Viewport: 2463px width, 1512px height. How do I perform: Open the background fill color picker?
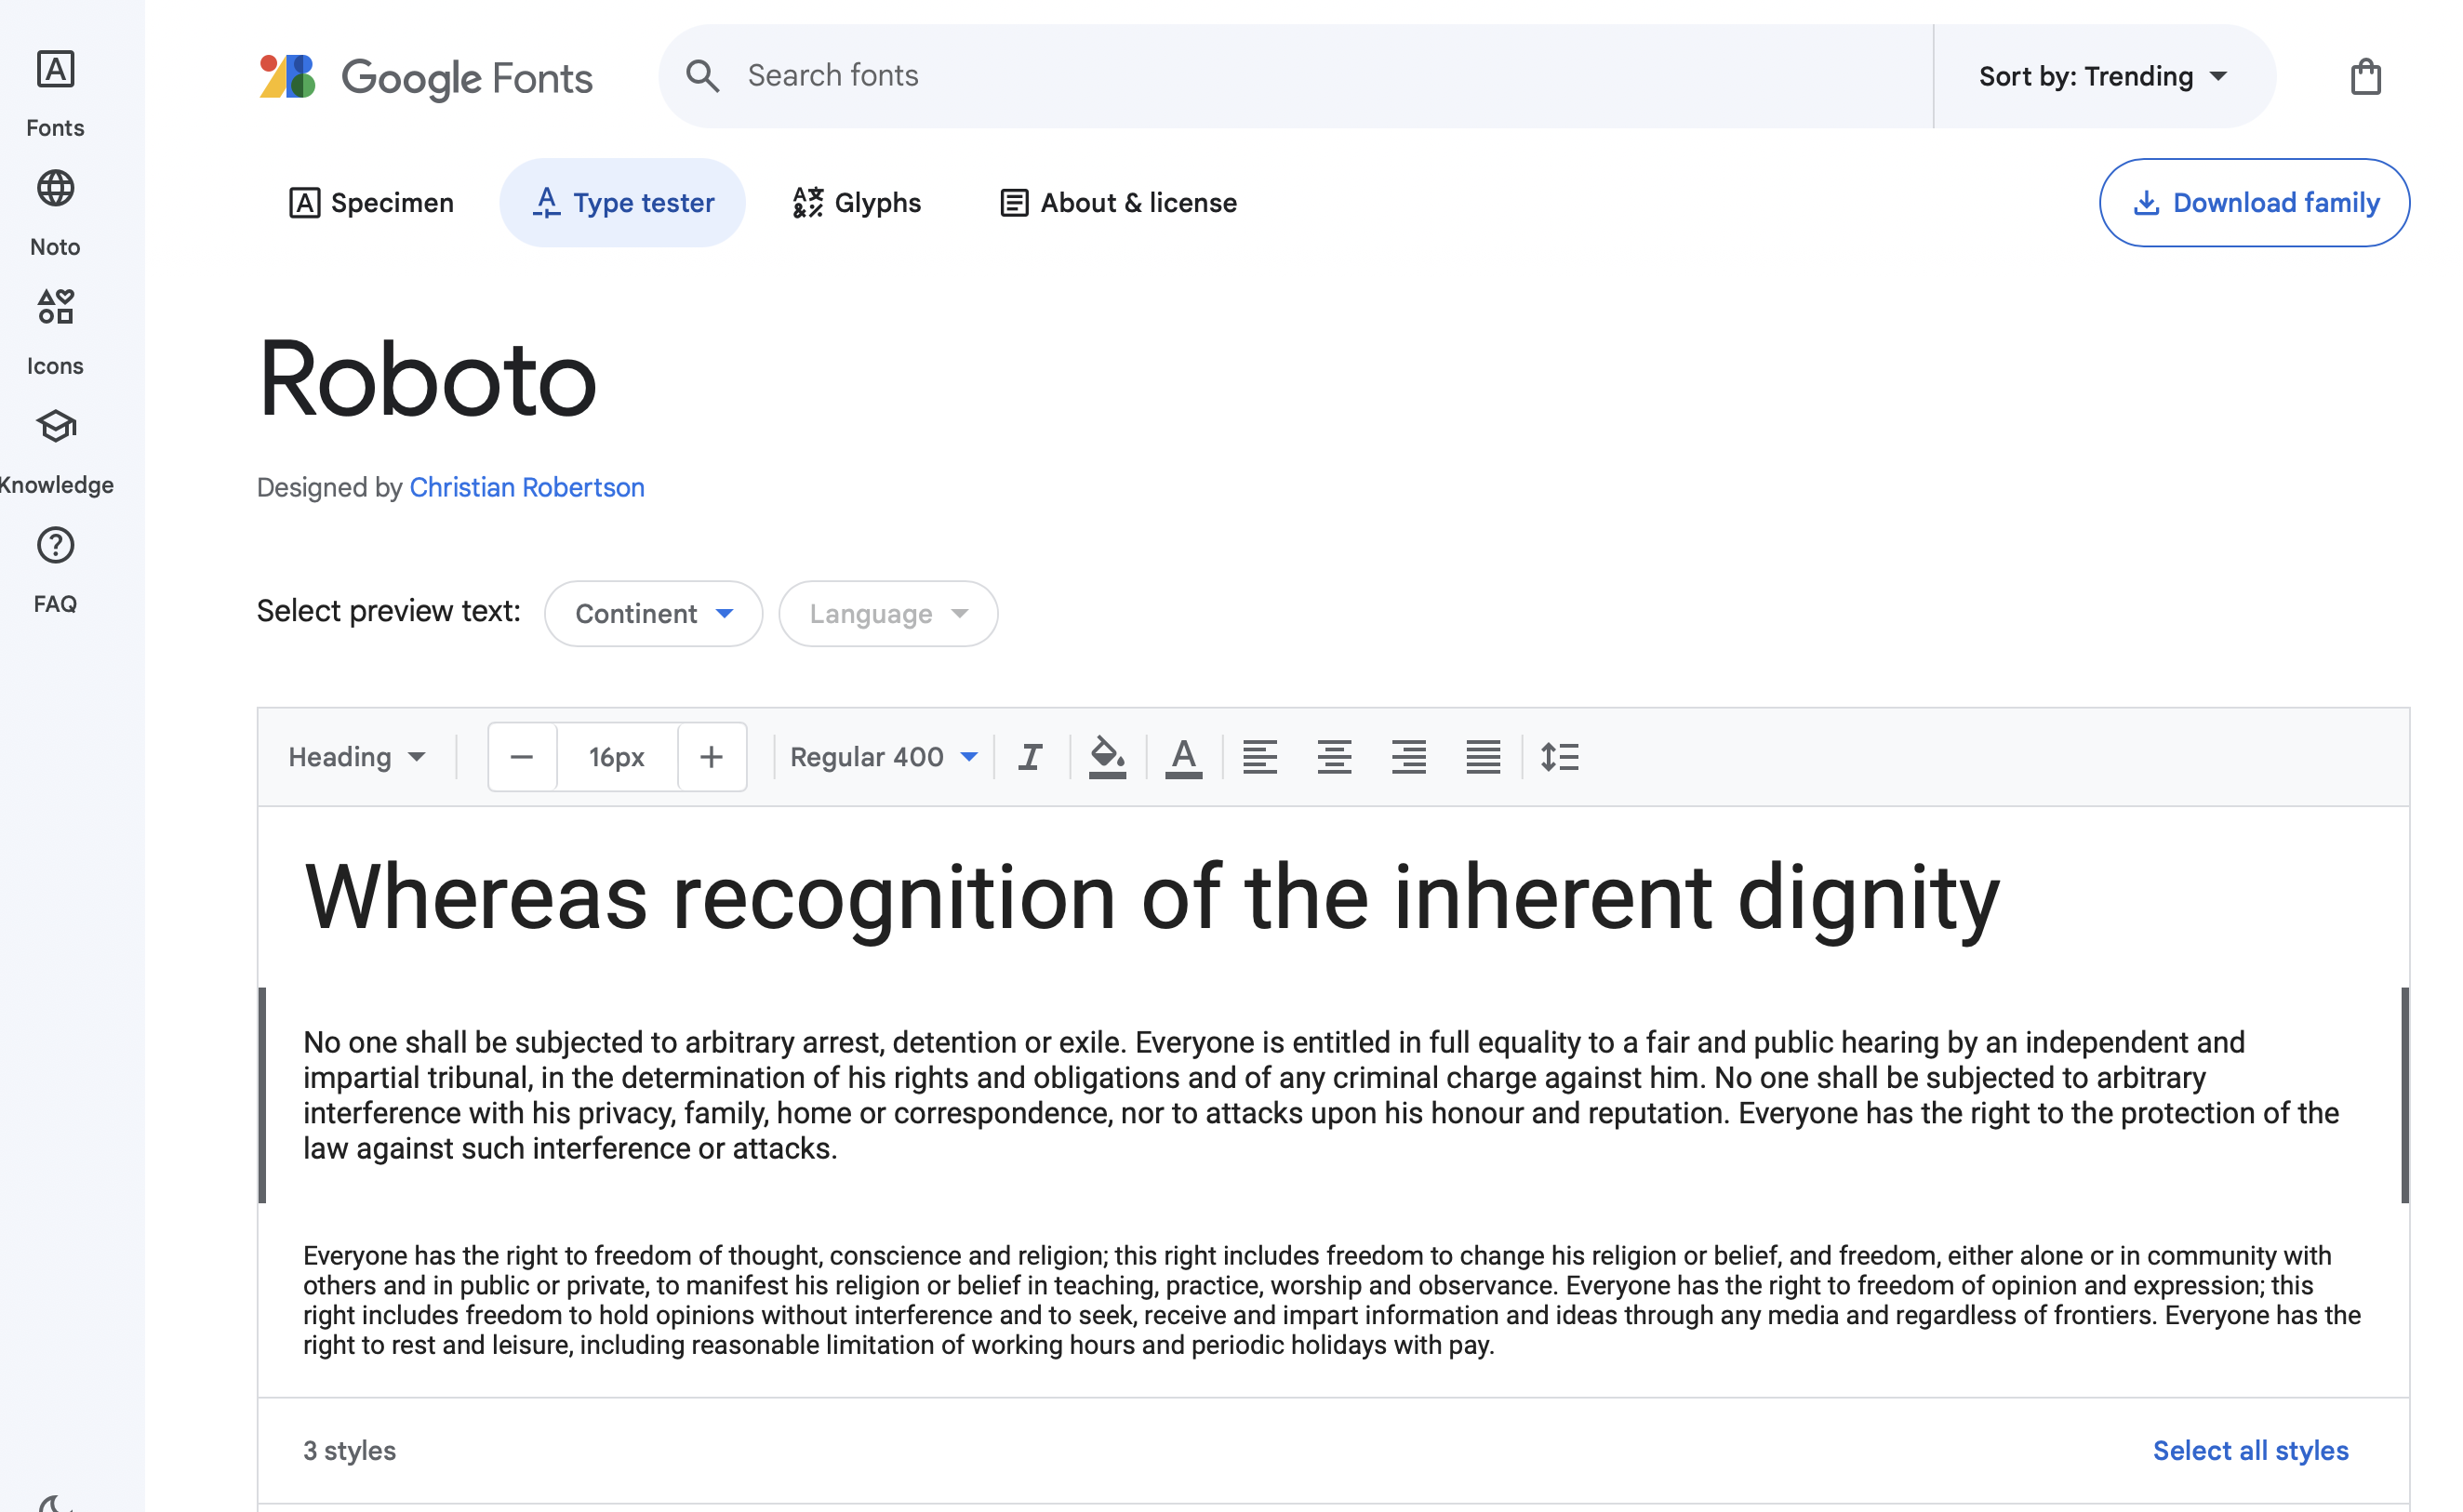click(1106, 757)
